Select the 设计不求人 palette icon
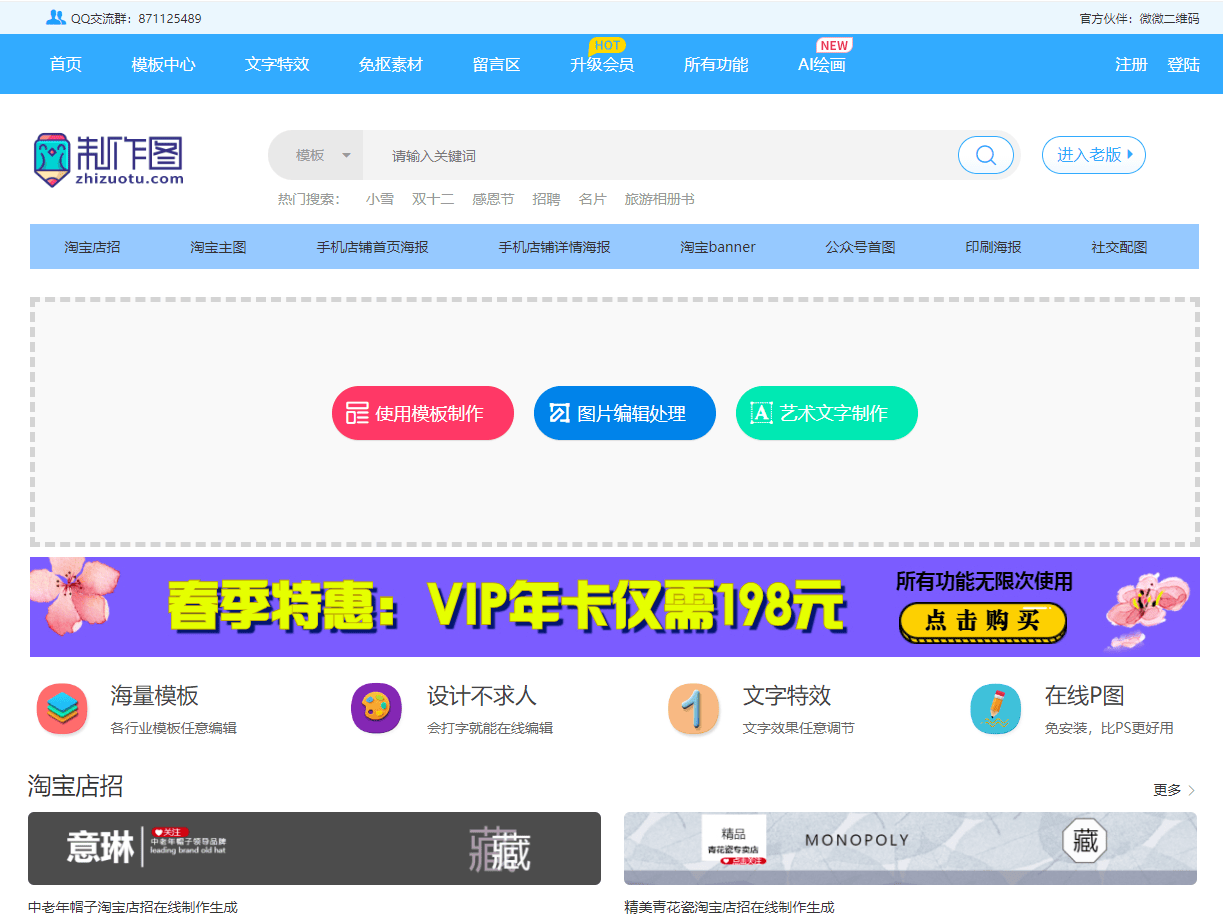 [376, 709]
